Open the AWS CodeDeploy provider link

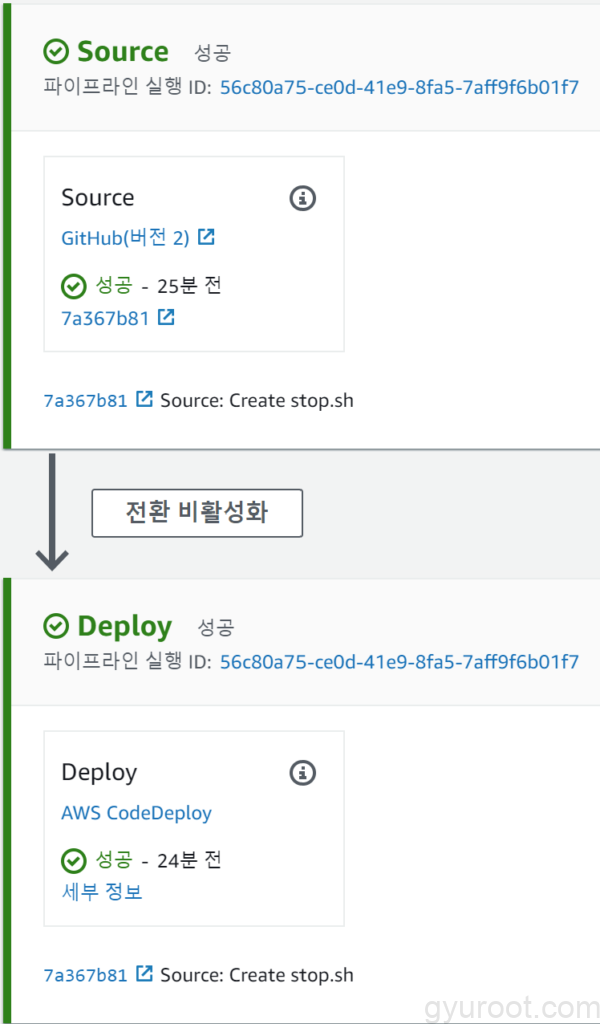point(136,813)
